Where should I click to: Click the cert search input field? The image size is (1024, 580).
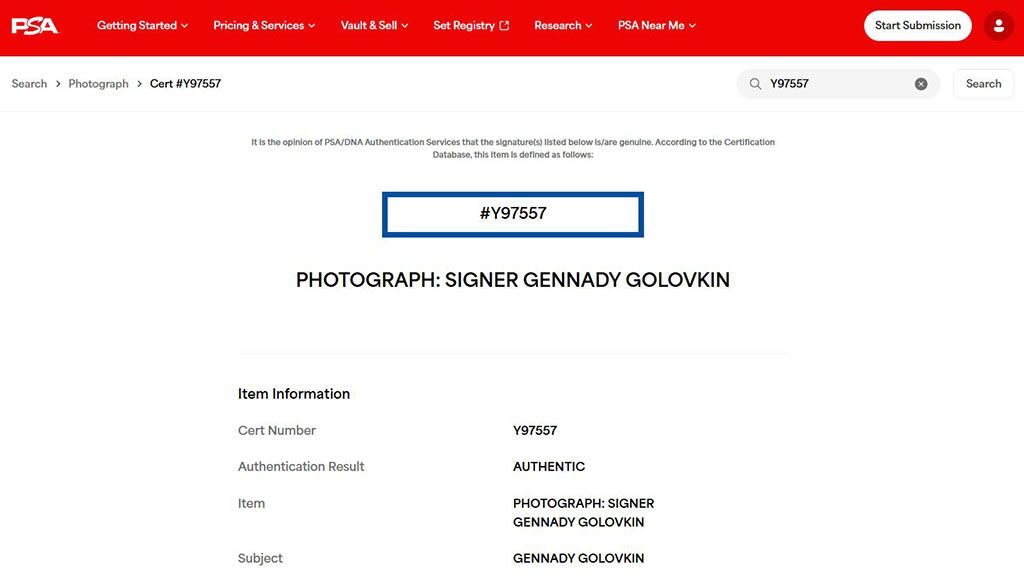pyautogui.click(x=835, y=84)
